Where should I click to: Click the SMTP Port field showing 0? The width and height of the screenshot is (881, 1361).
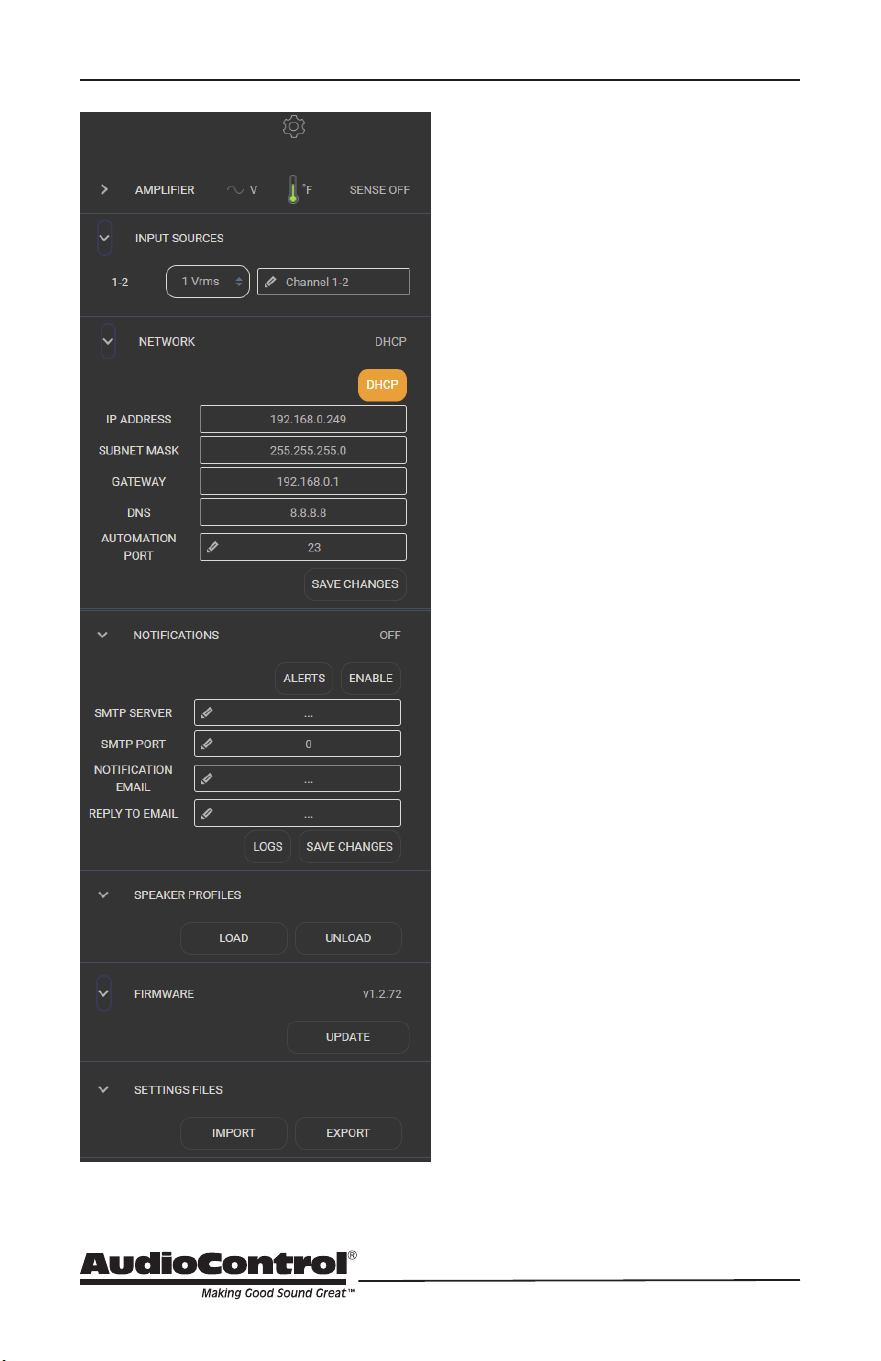pyautogui.click(x=297, y=744)
